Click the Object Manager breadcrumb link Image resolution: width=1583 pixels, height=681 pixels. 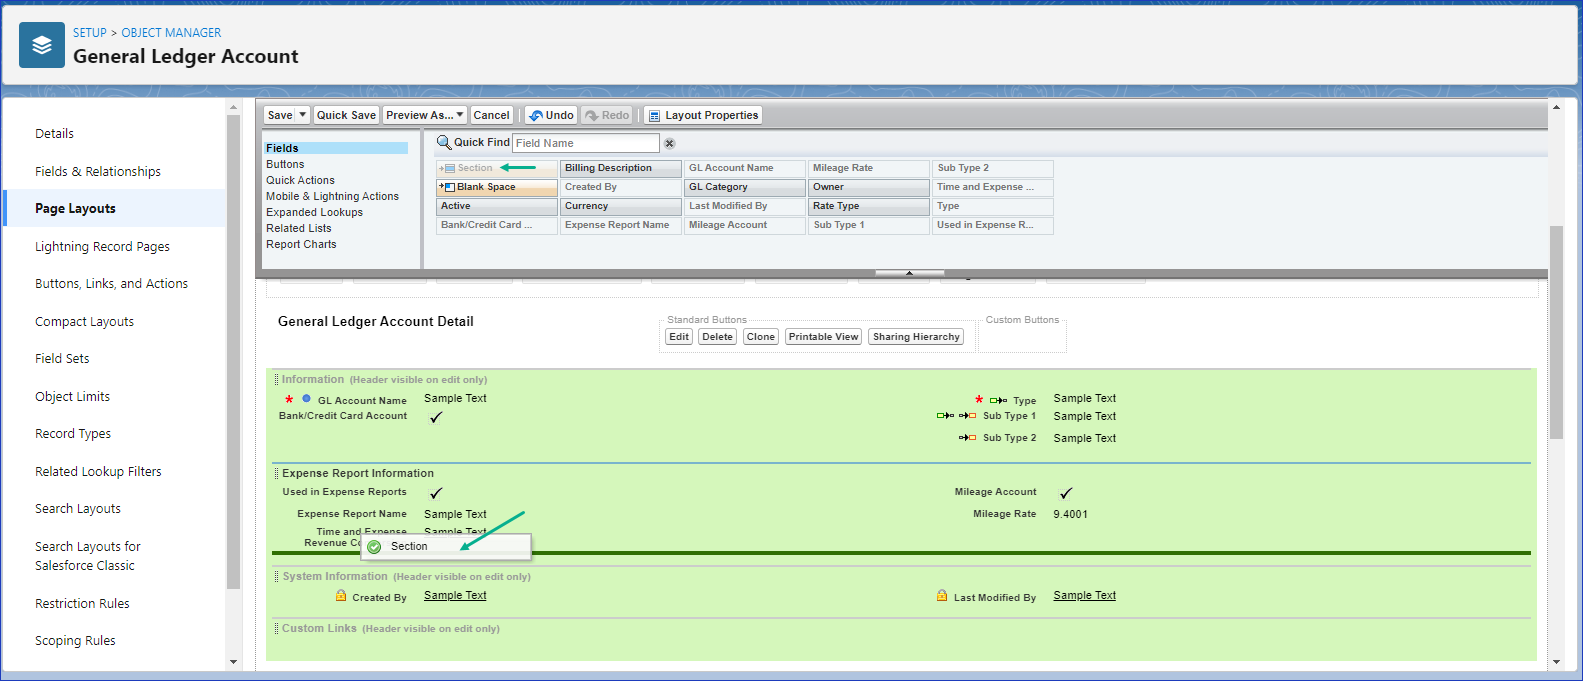coord(171,33)
